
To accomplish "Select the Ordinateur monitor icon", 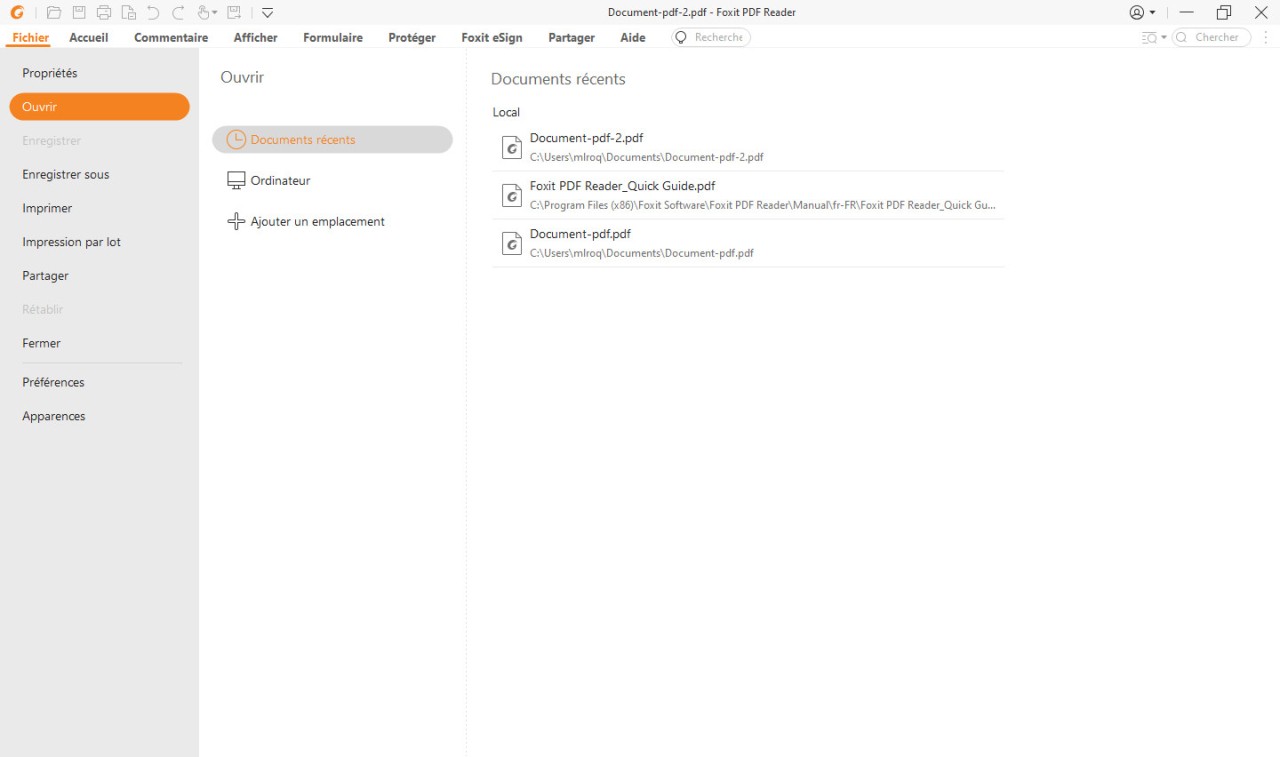I will pos(236,181).
